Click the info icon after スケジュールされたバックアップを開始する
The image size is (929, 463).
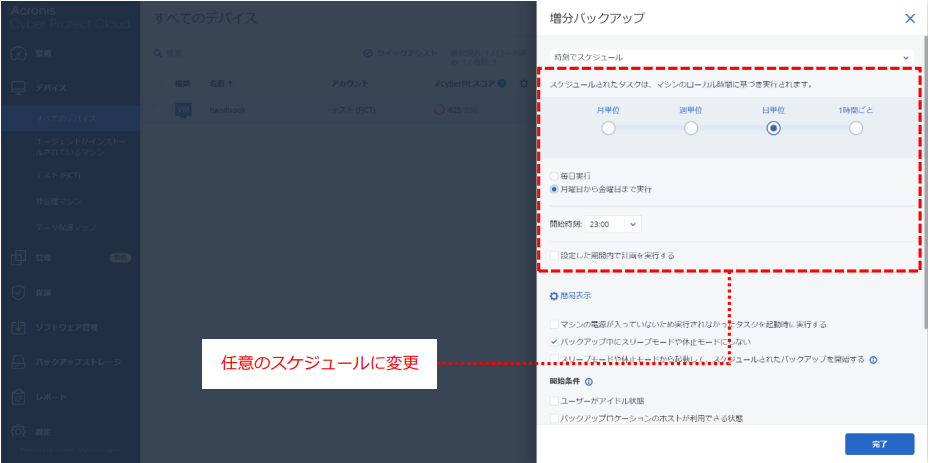click(x=873, y=359)
